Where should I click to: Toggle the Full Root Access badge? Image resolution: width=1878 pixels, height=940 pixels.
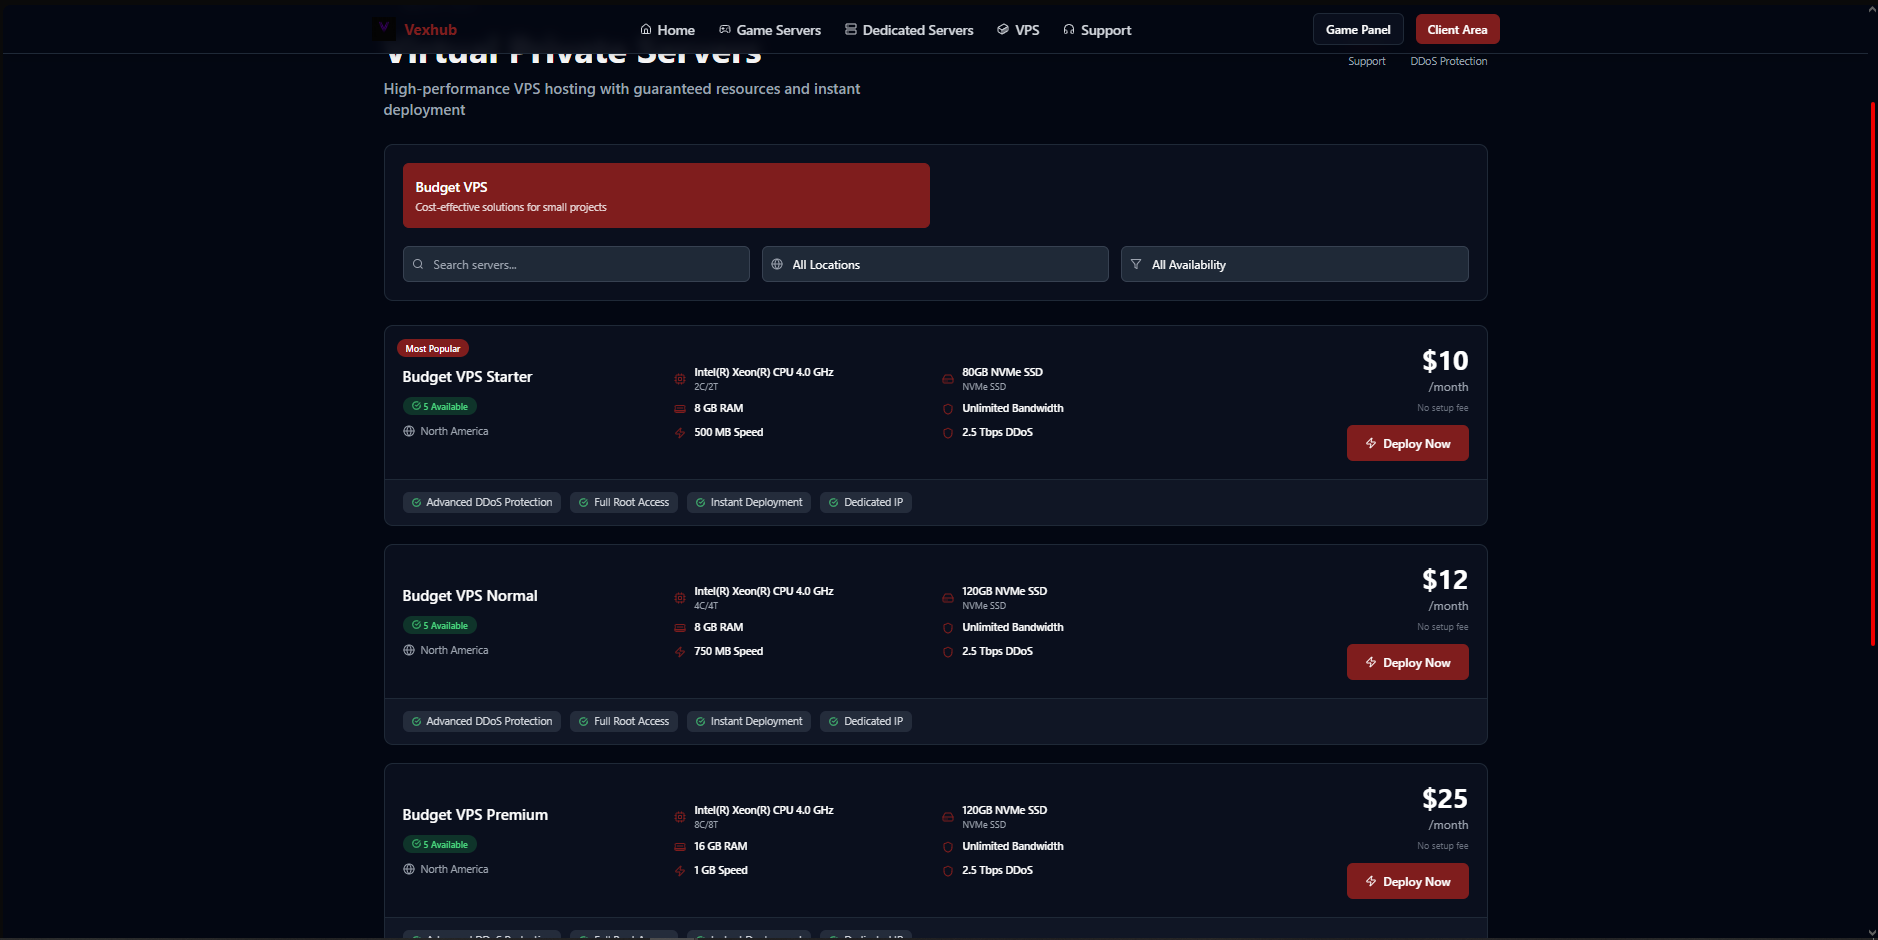click(623, 502)
